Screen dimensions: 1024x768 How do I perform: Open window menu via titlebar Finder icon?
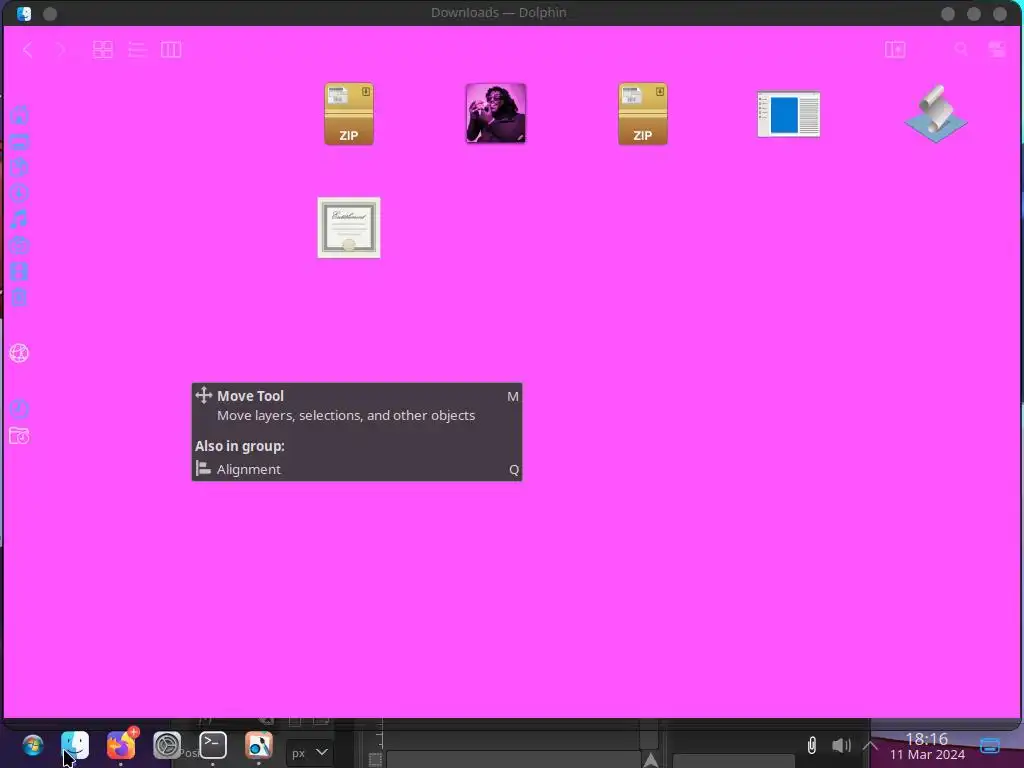point(24,13)
